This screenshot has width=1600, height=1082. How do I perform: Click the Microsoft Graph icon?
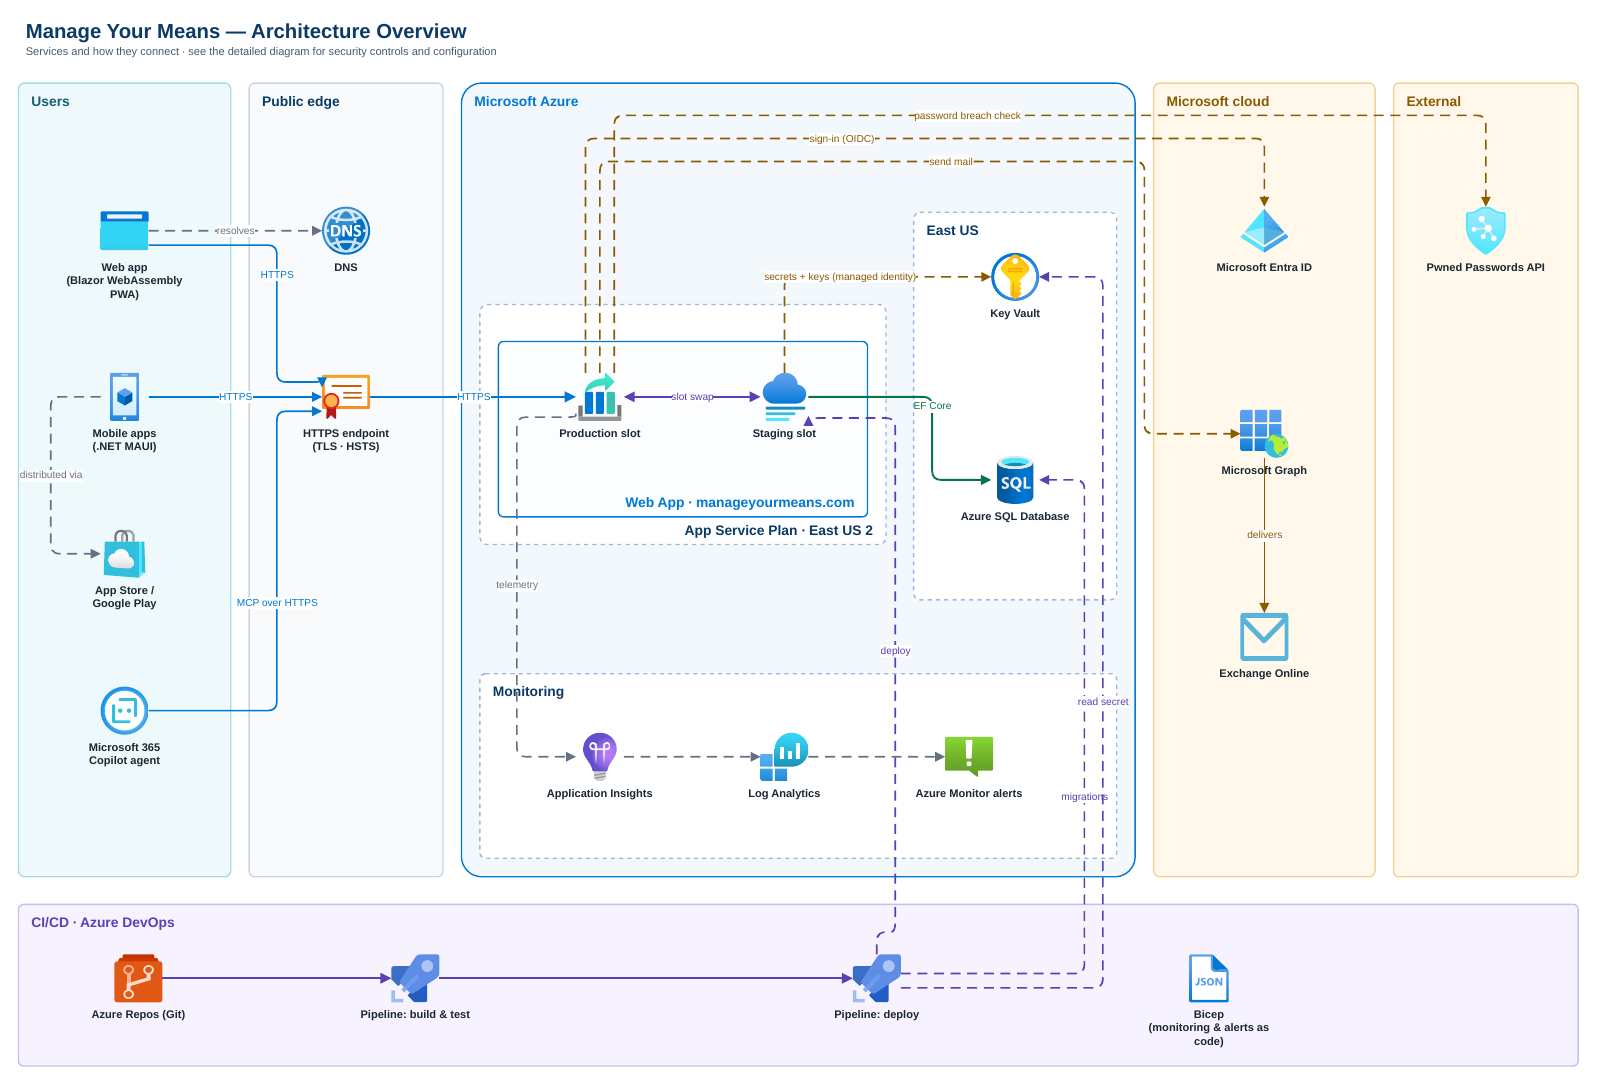(1264, 434)
